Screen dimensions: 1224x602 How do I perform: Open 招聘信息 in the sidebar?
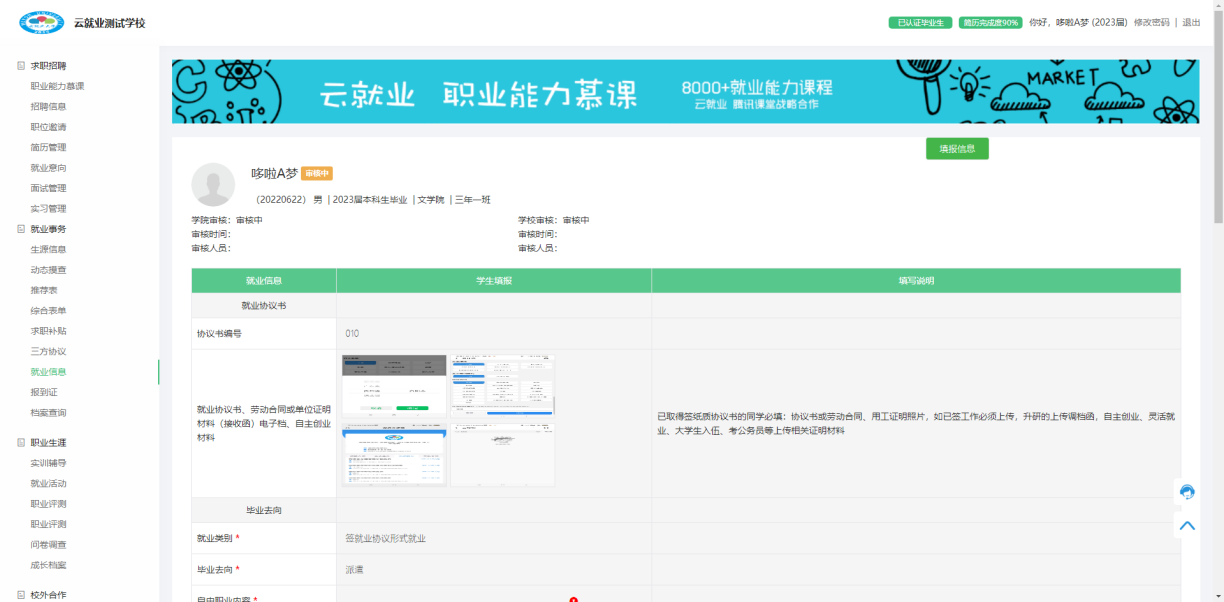[48, 107]
